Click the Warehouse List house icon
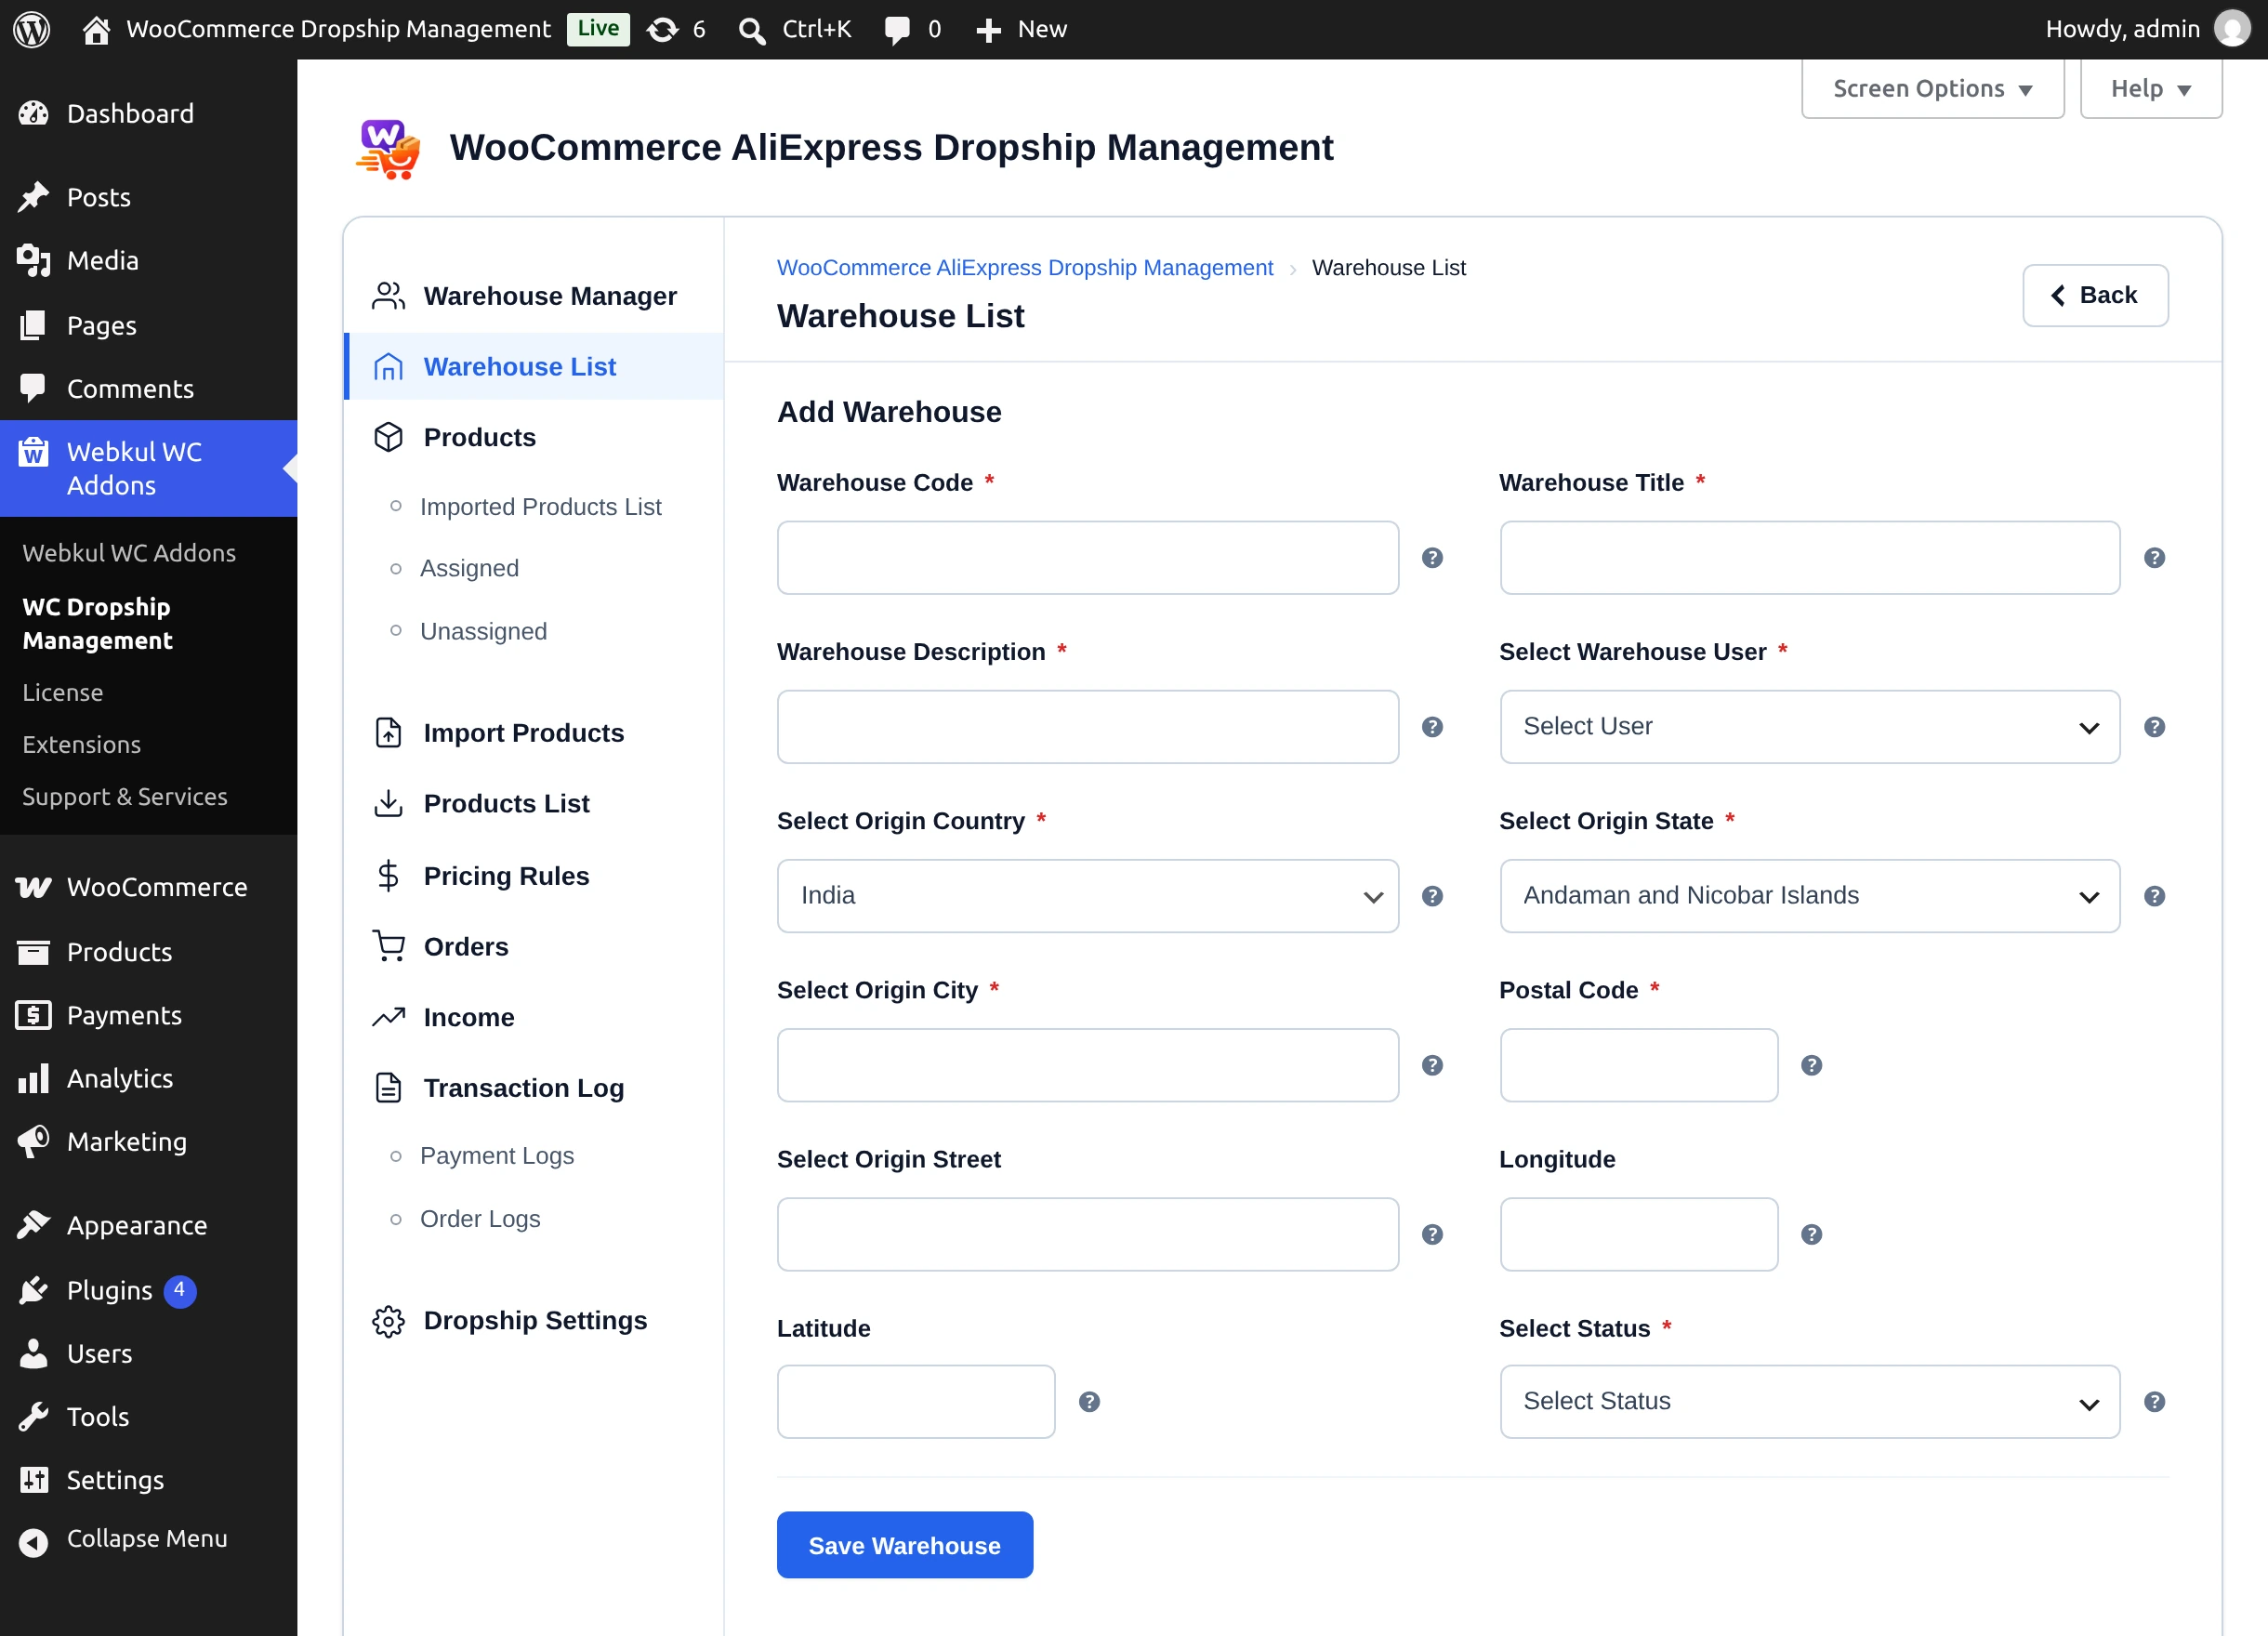 (388, 367)
